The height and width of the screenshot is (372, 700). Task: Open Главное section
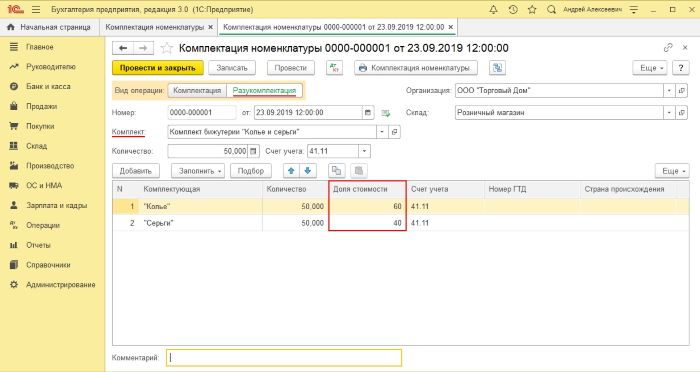(39, 47)
